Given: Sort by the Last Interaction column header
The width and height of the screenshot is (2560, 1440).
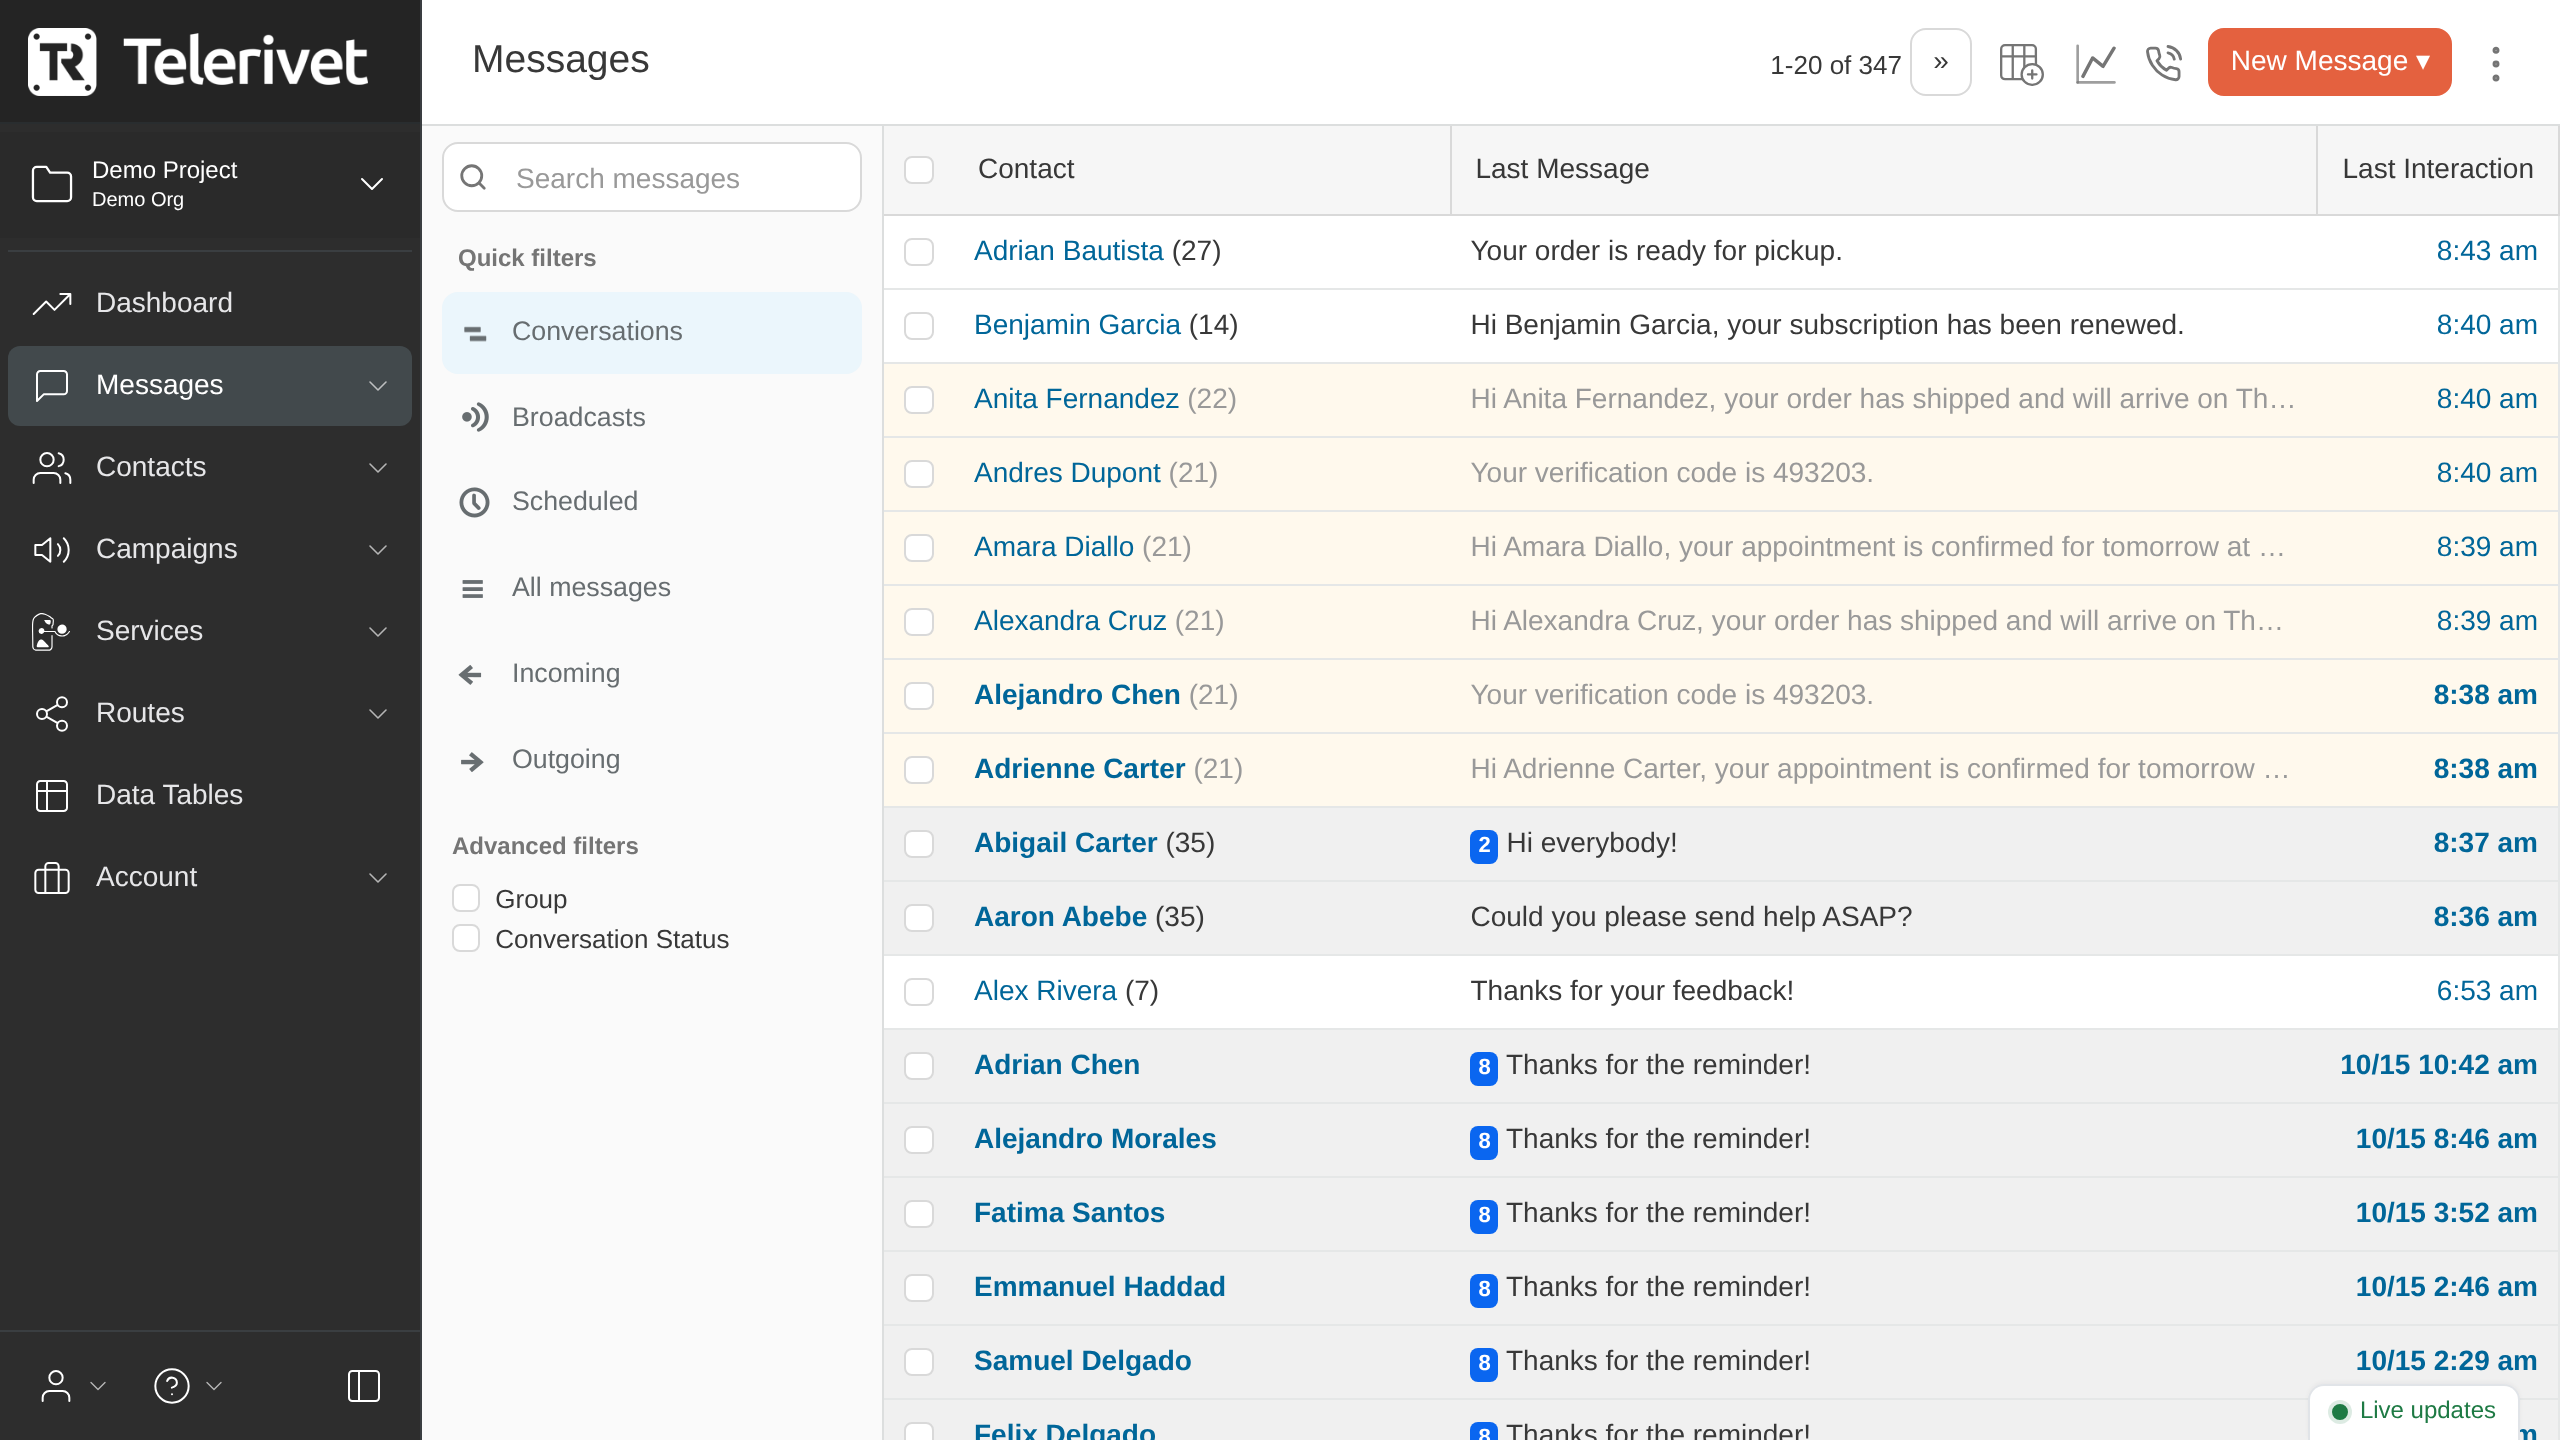Looking at the screenshot, I should (2437, 169).
